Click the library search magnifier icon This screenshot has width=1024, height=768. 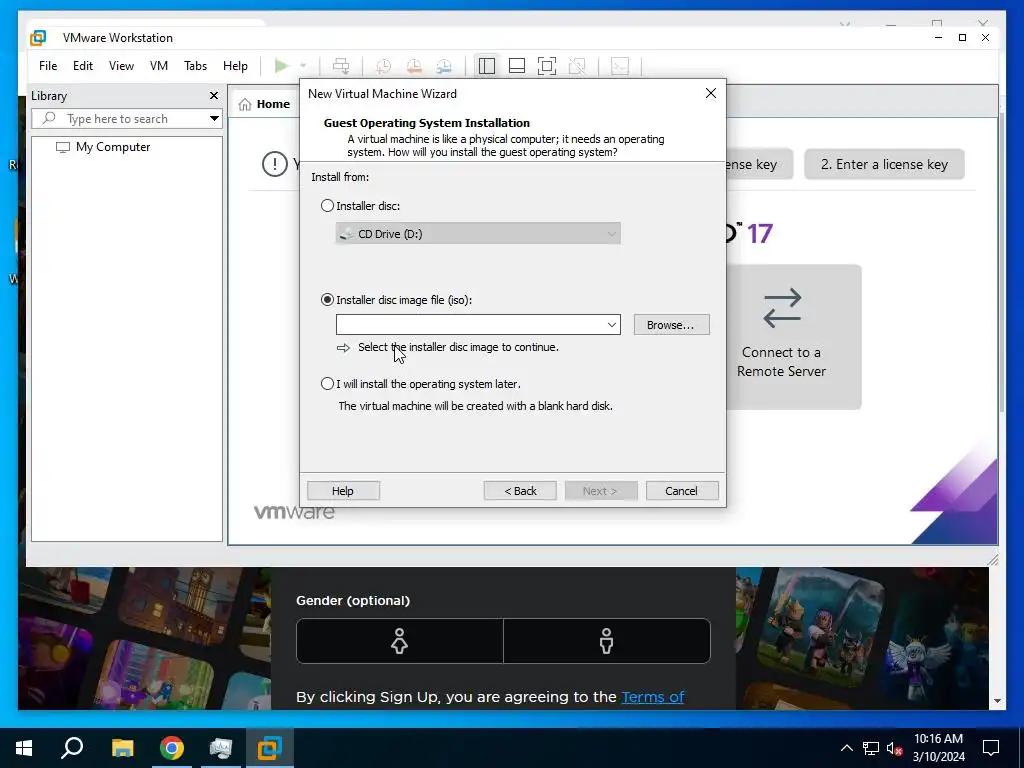click(x=49, y=118)
